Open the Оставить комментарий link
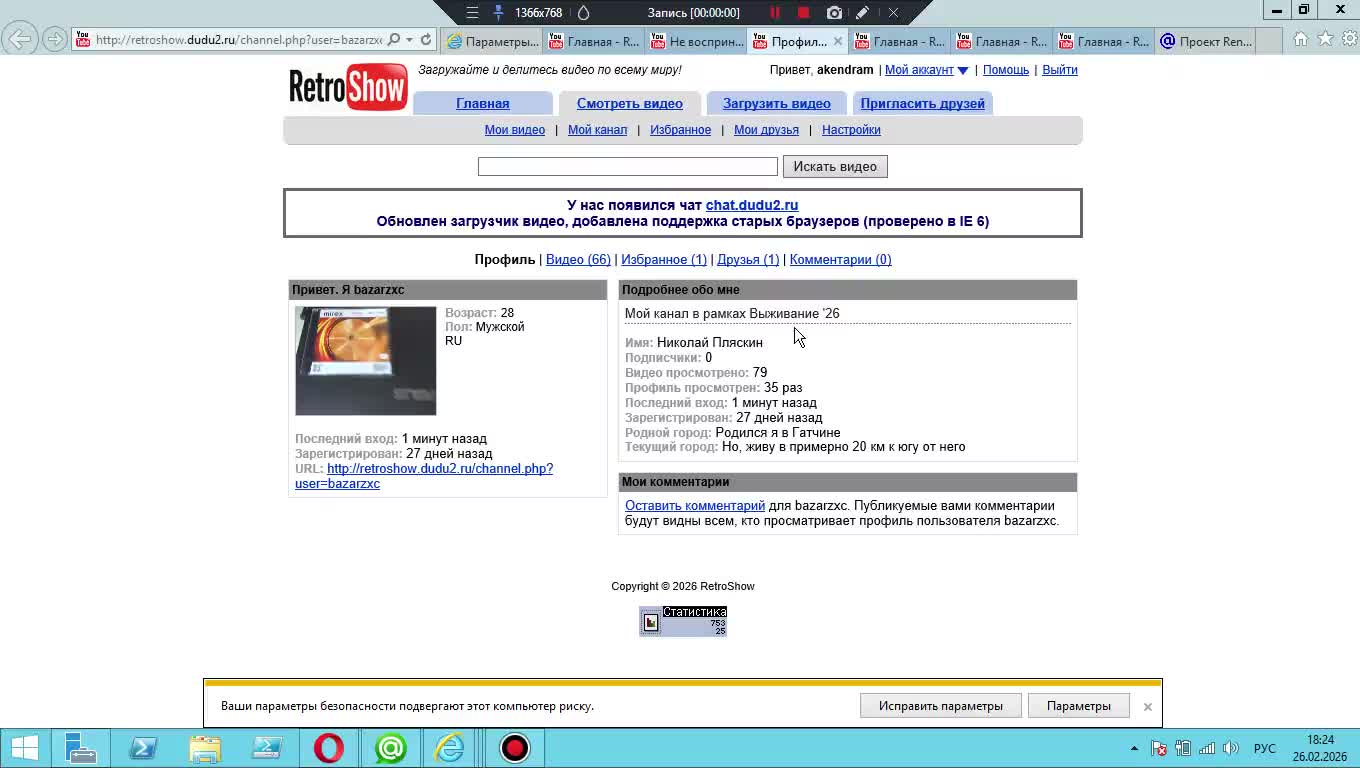Screen dimensions: 1360x768 [x=694, y=506]
